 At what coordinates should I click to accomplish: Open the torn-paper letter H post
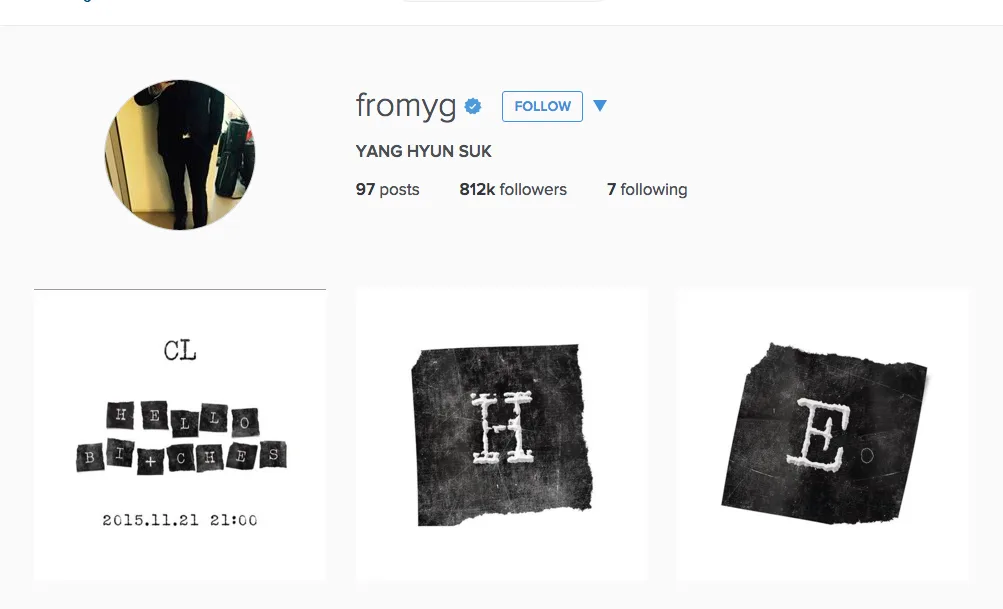(502, 435)
